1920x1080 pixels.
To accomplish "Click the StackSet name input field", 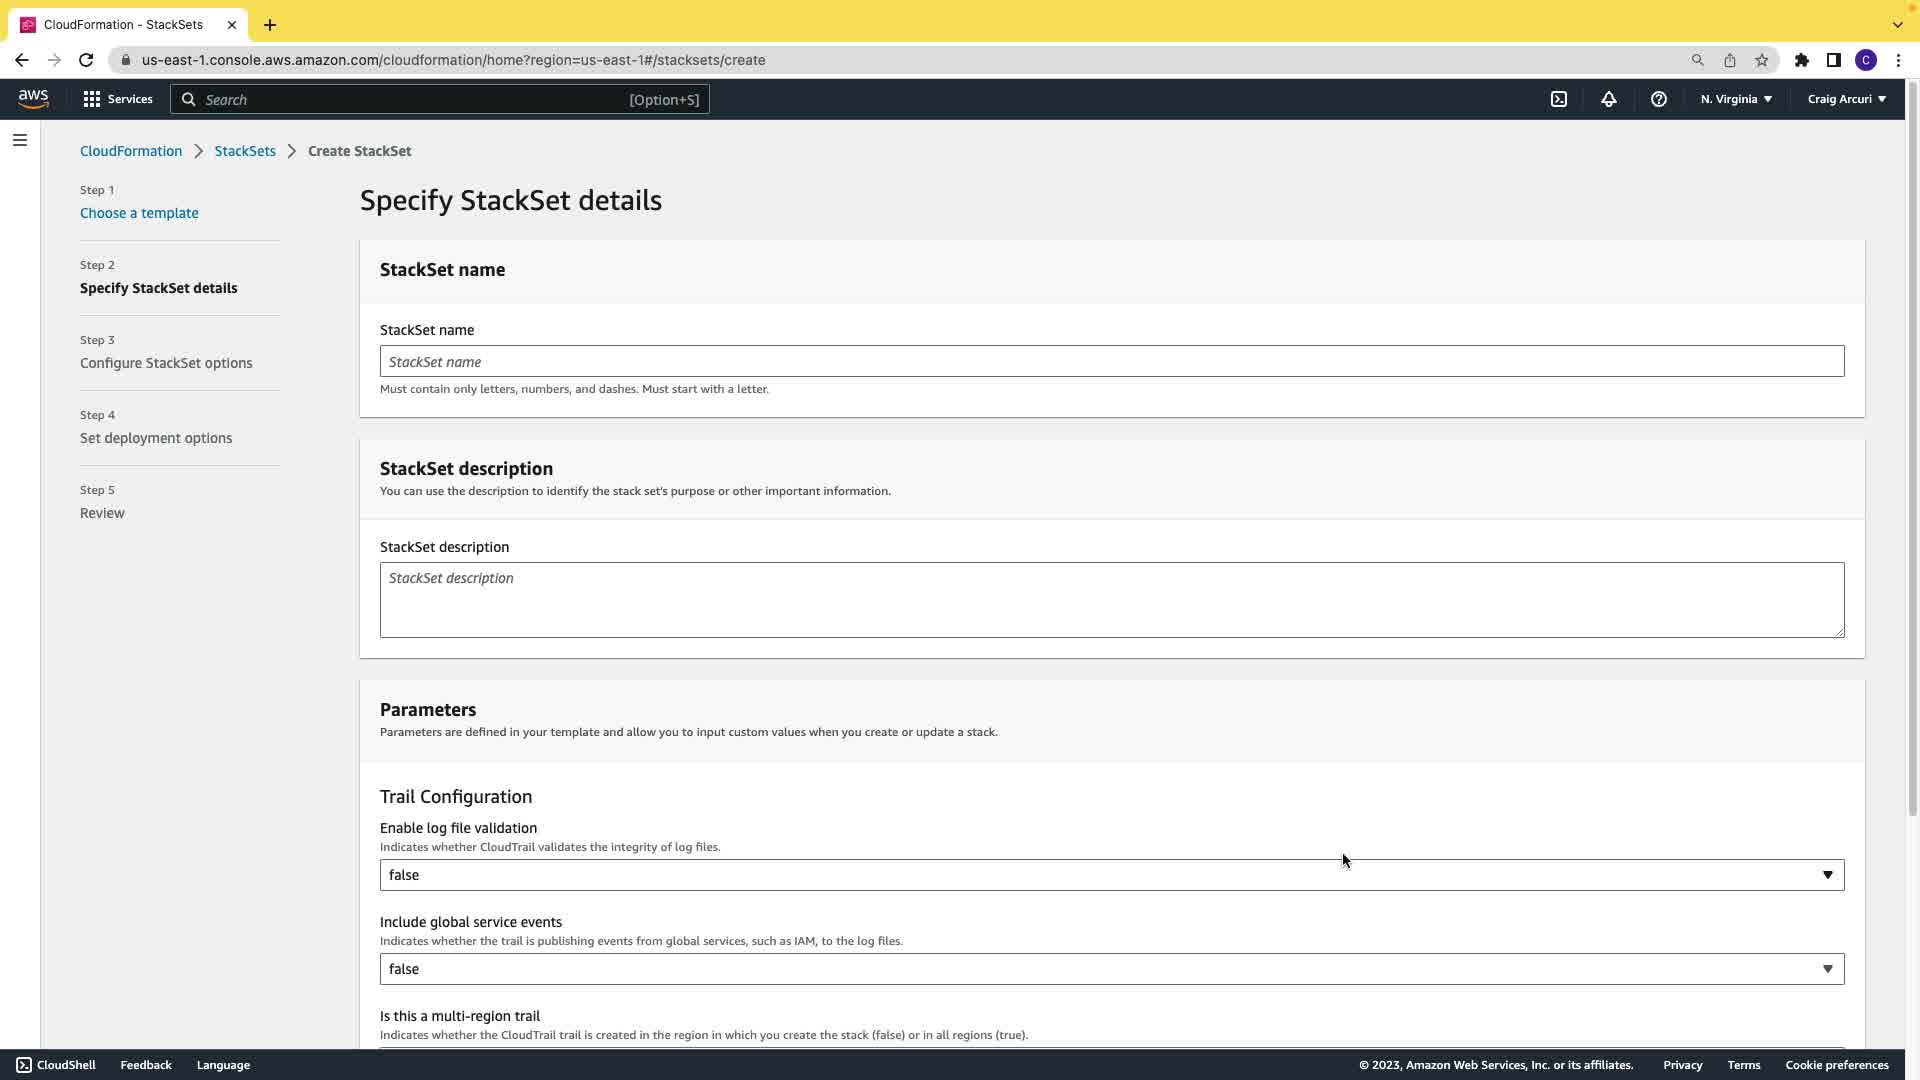I will click(x=1111, y=362).
